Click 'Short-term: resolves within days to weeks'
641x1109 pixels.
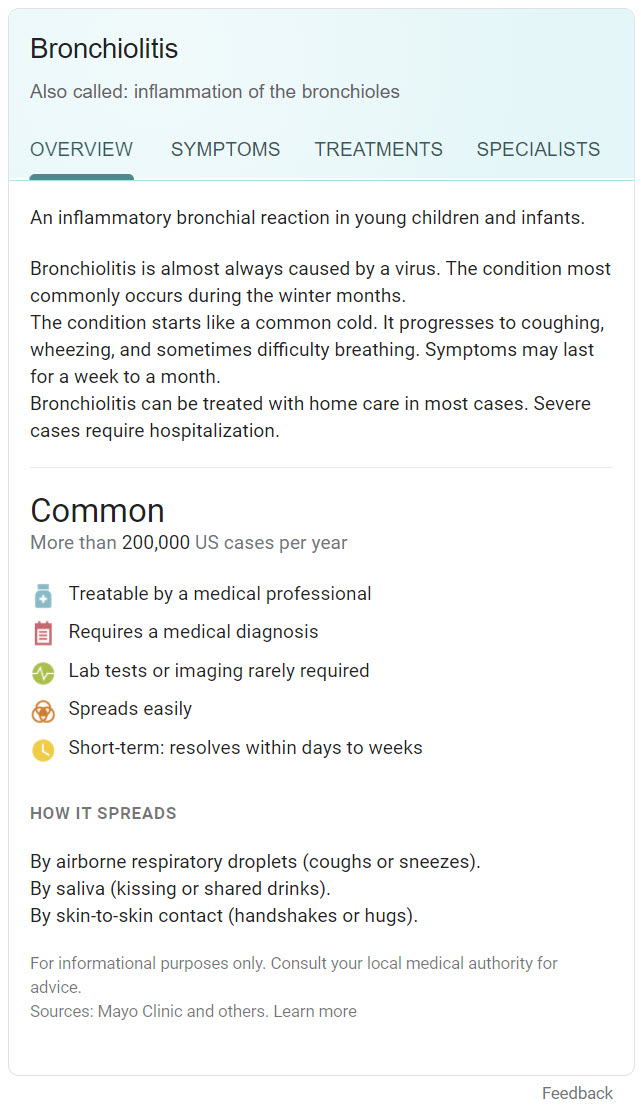[245, 747]
